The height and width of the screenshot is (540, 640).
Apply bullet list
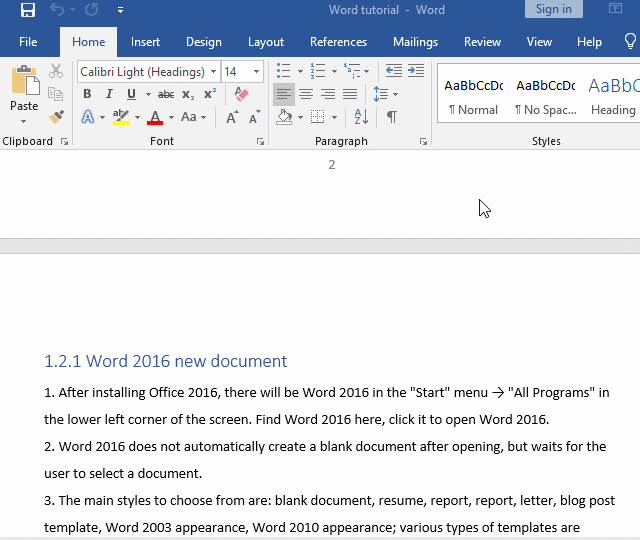pyautogui.click(x=284, y=71)
